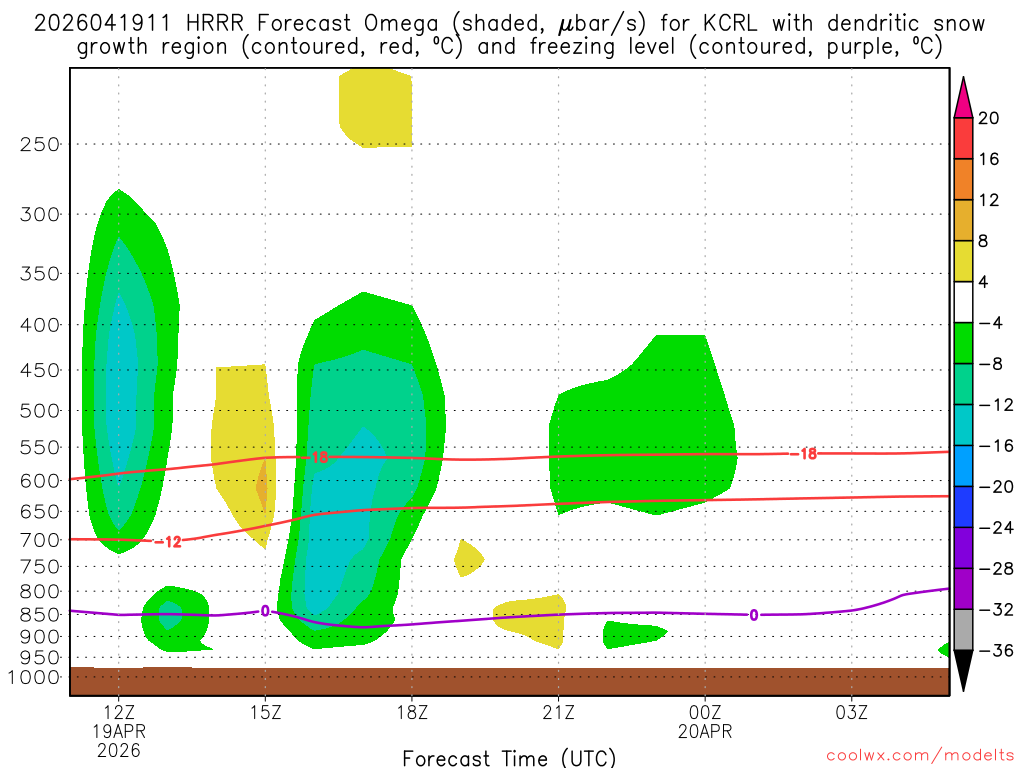
Task: Click the gray -32 to -36 colorbar swatch
Action: click(963, 630)
